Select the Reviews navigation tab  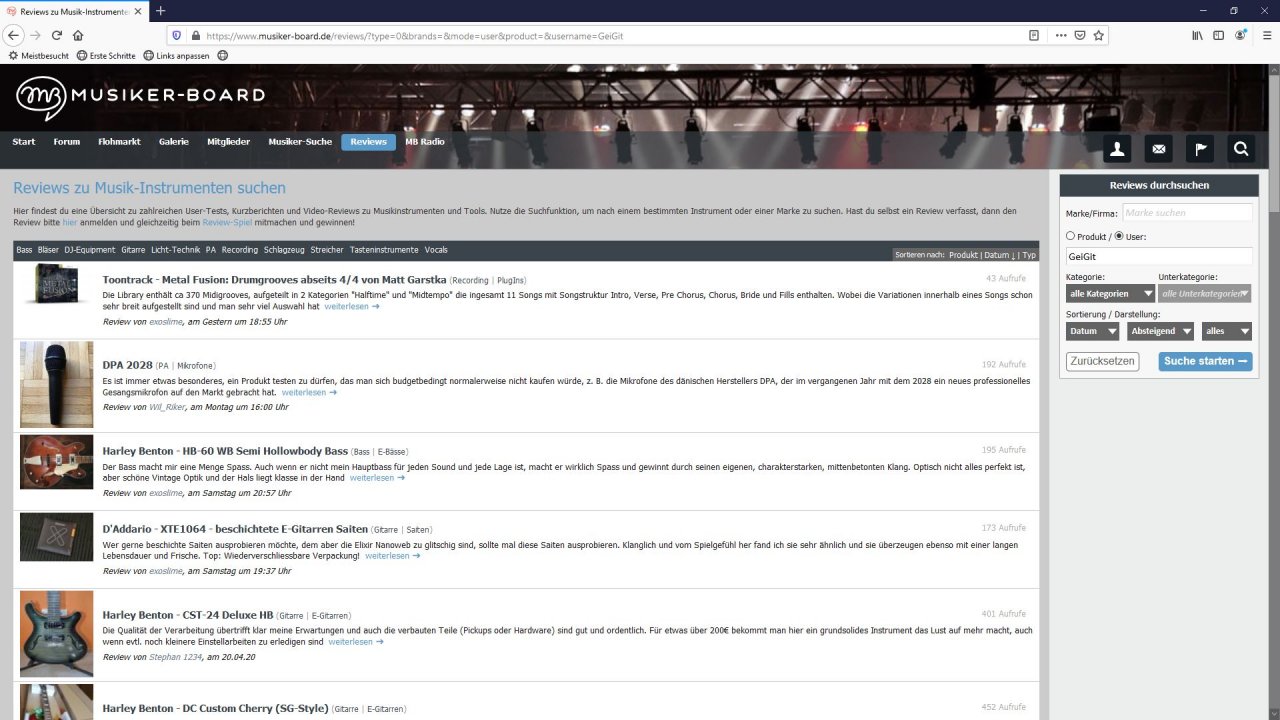368,142
